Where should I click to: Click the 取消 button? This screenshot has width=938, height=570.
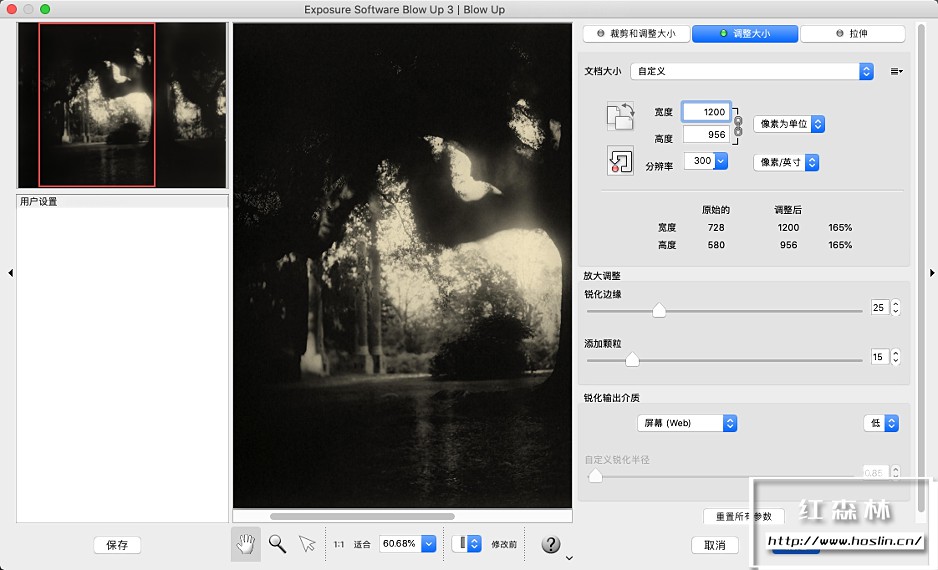pos(715,545)
